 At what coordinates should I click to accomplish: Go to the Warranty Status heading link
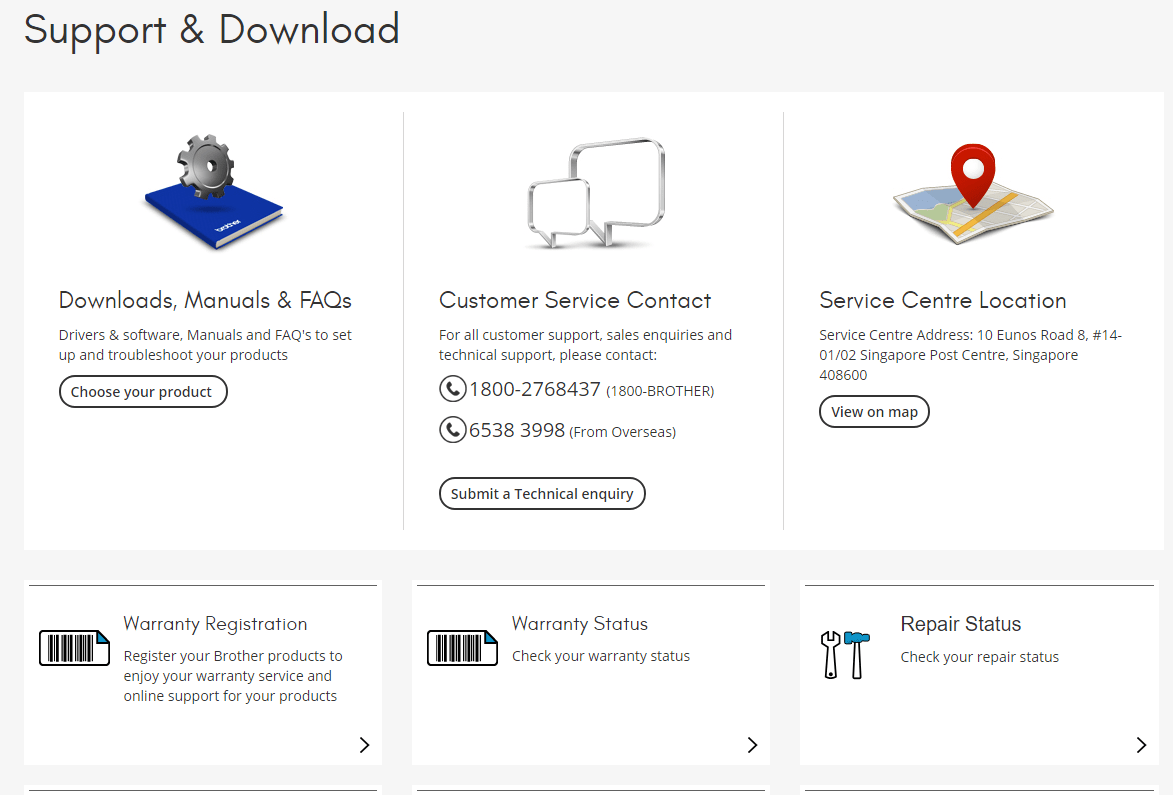580,624
